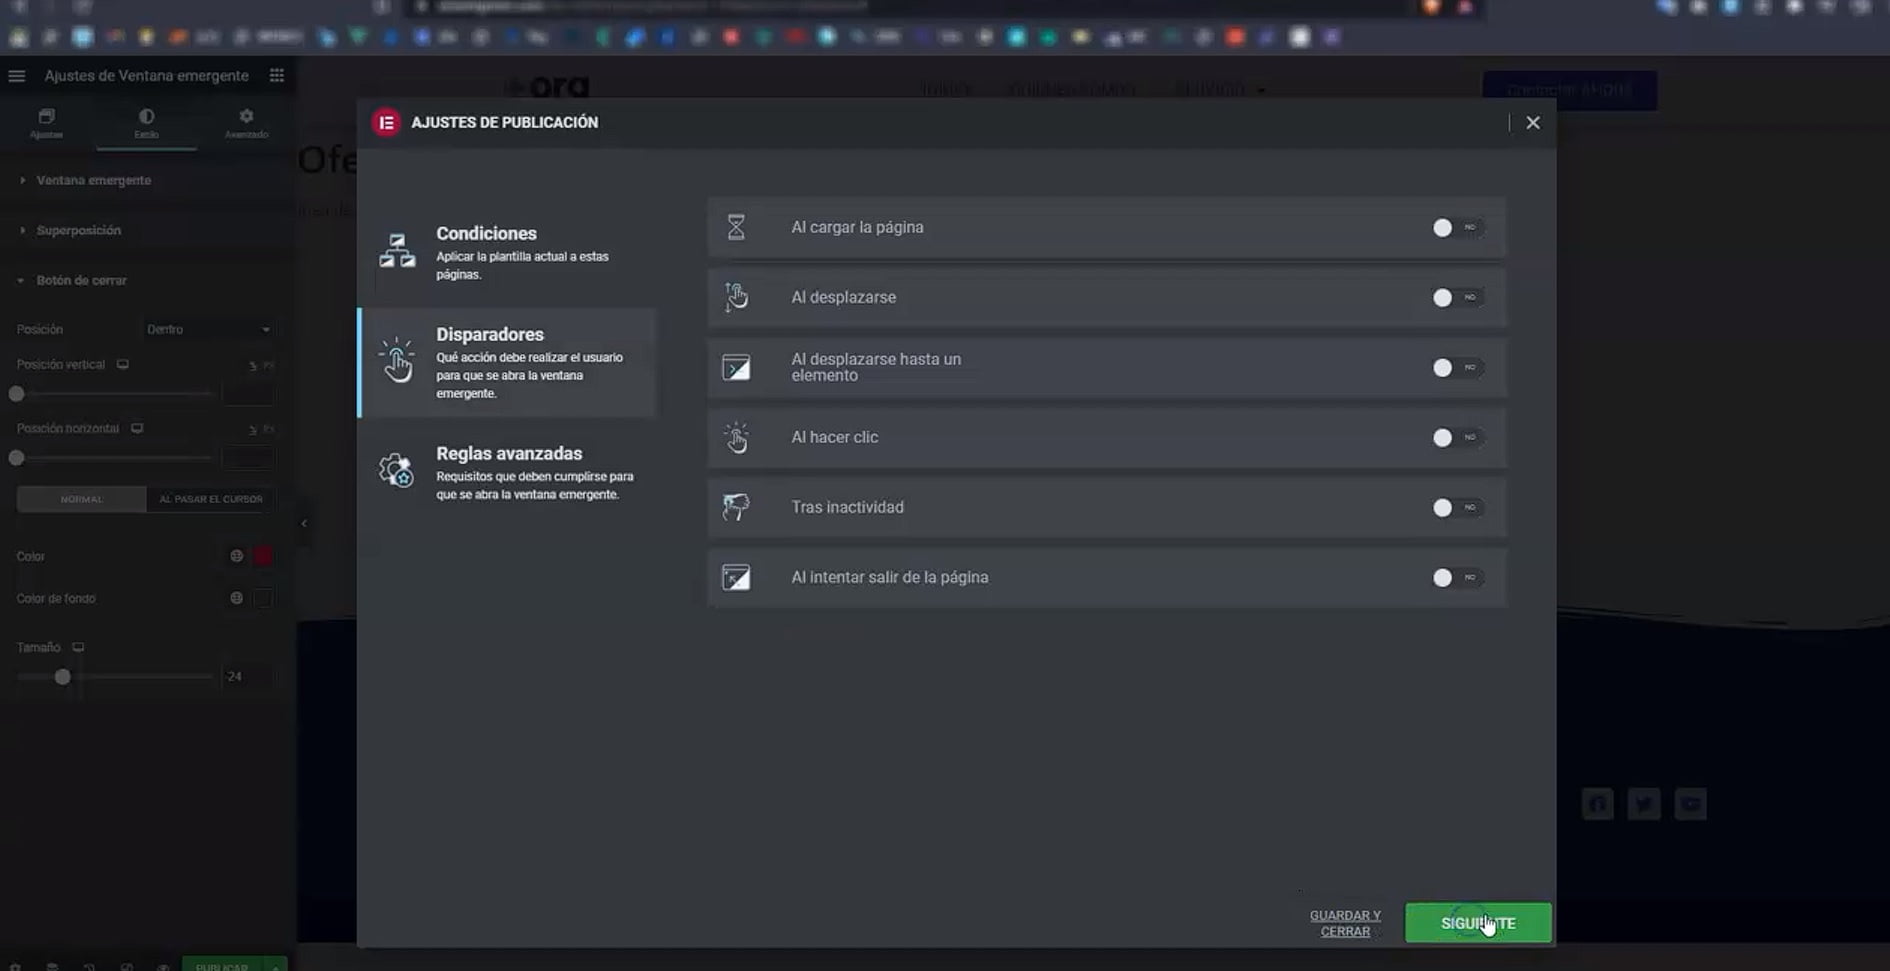
Task: Enable the Al cargar la página trigger
Action: click(1456, 228)
